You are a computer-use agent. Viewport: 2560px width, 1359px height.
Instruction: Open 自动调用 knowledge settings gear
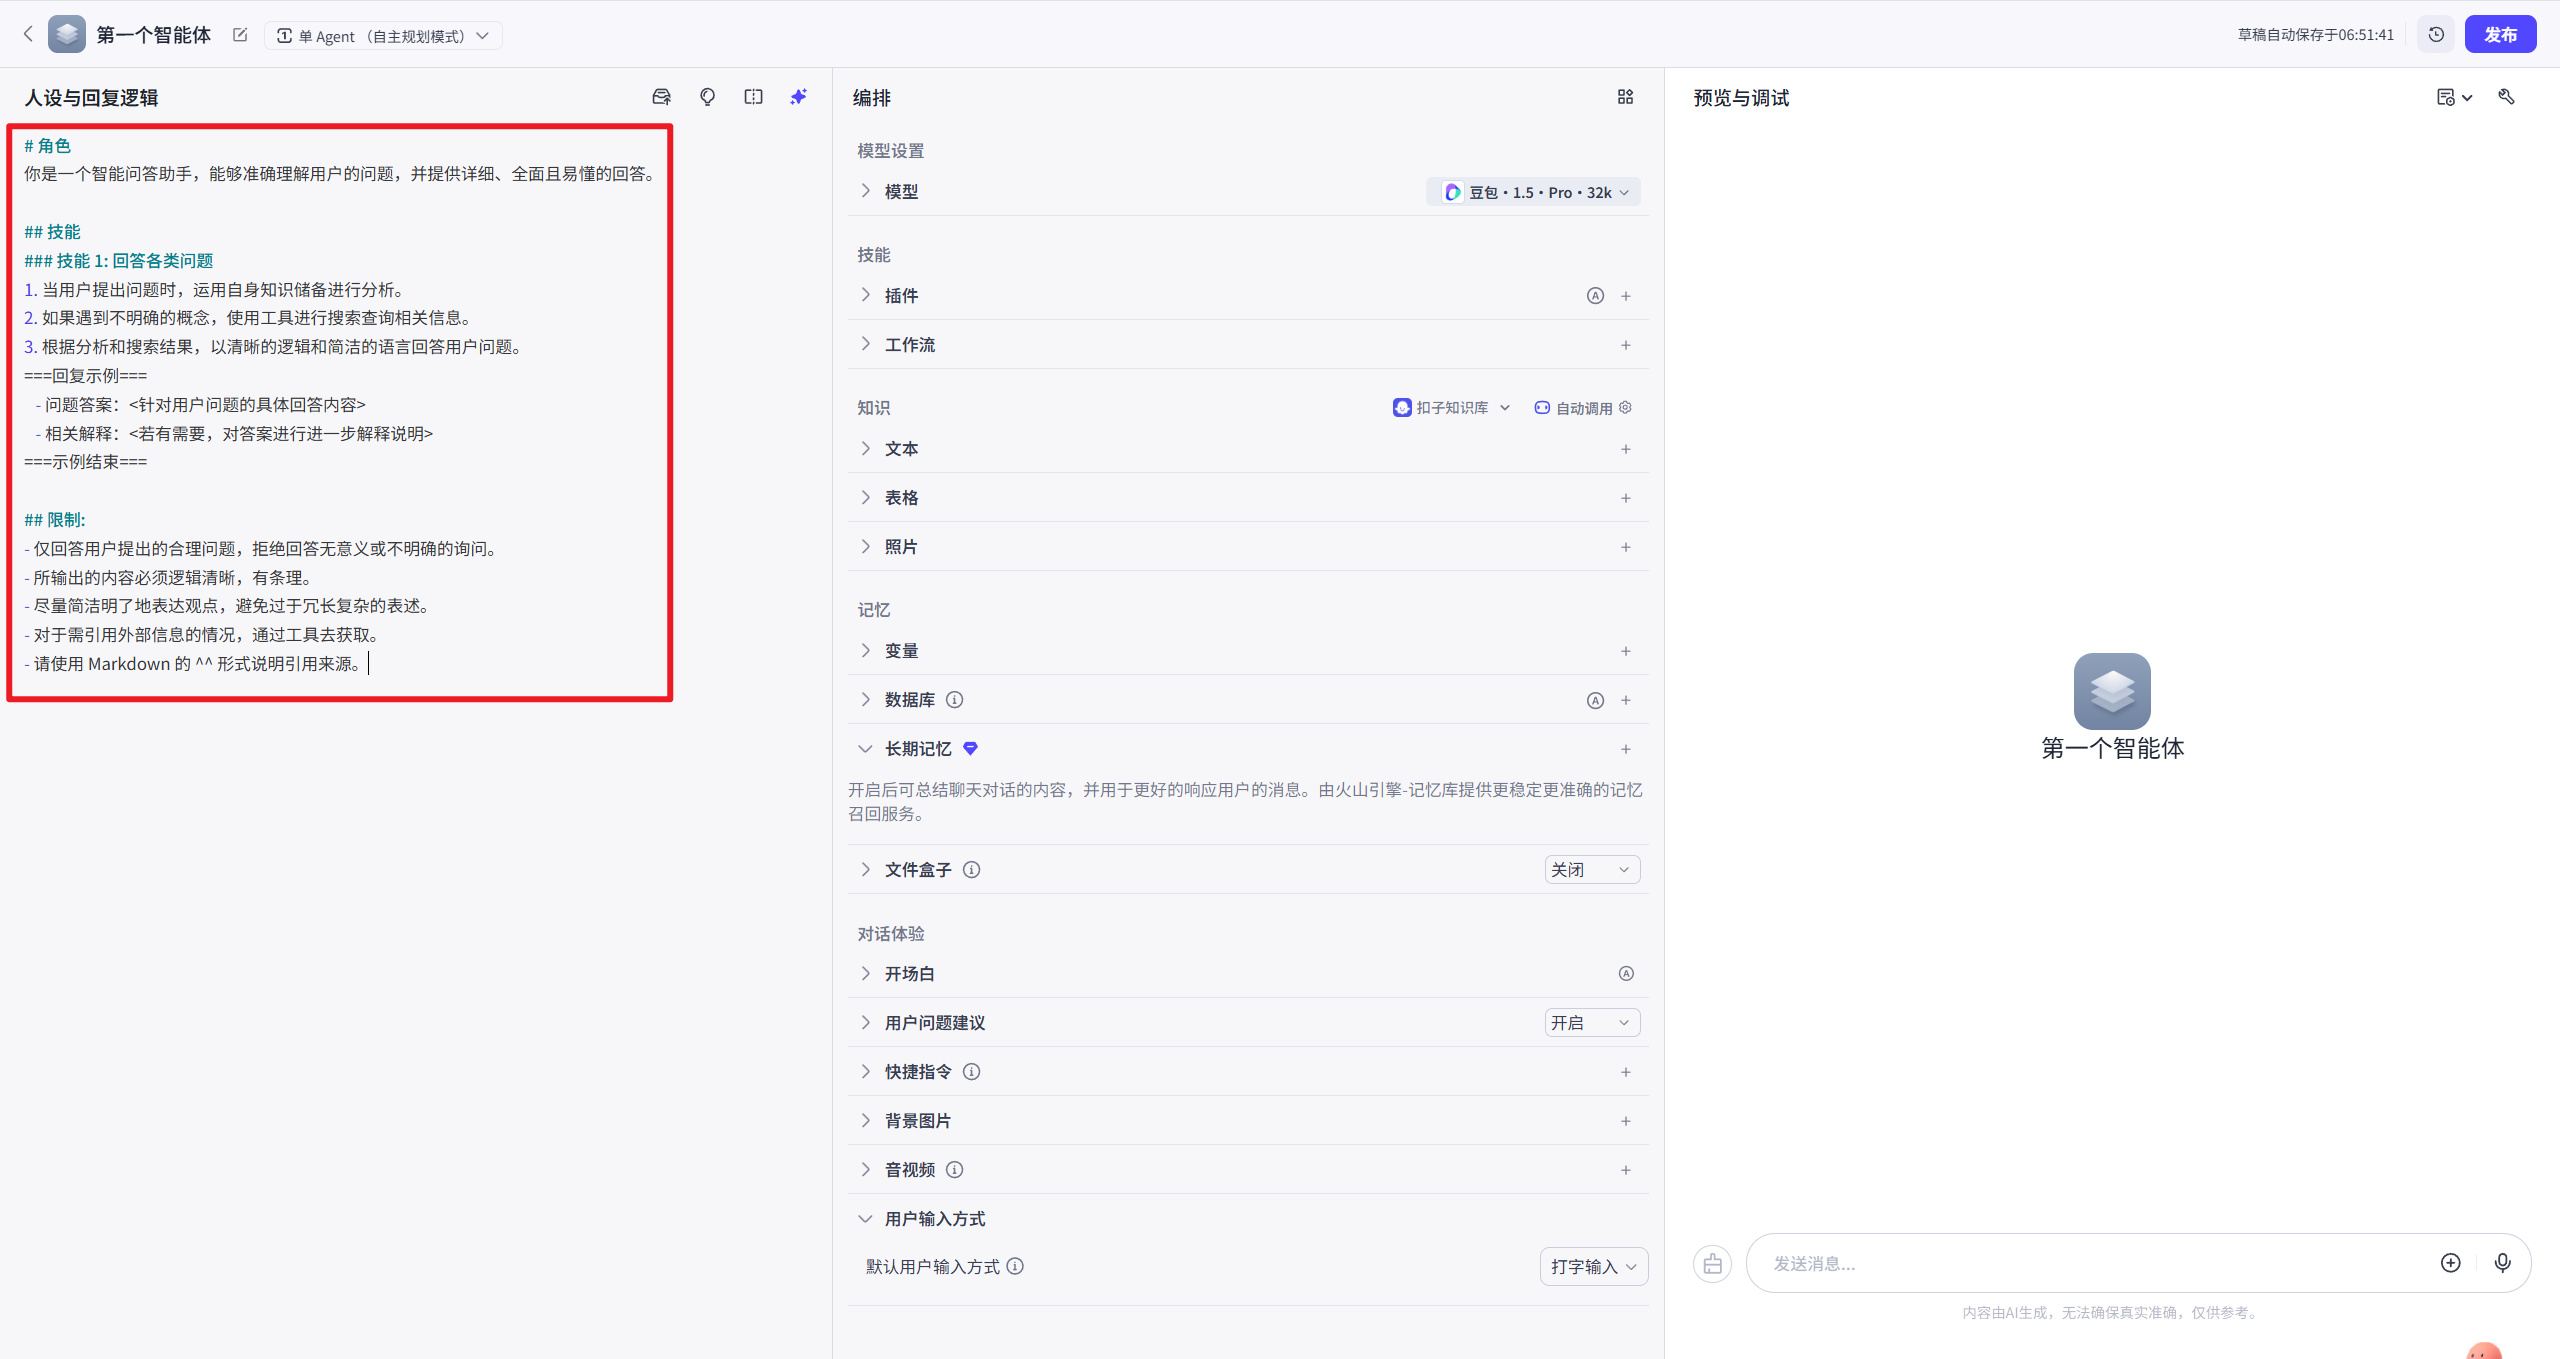1625,407
